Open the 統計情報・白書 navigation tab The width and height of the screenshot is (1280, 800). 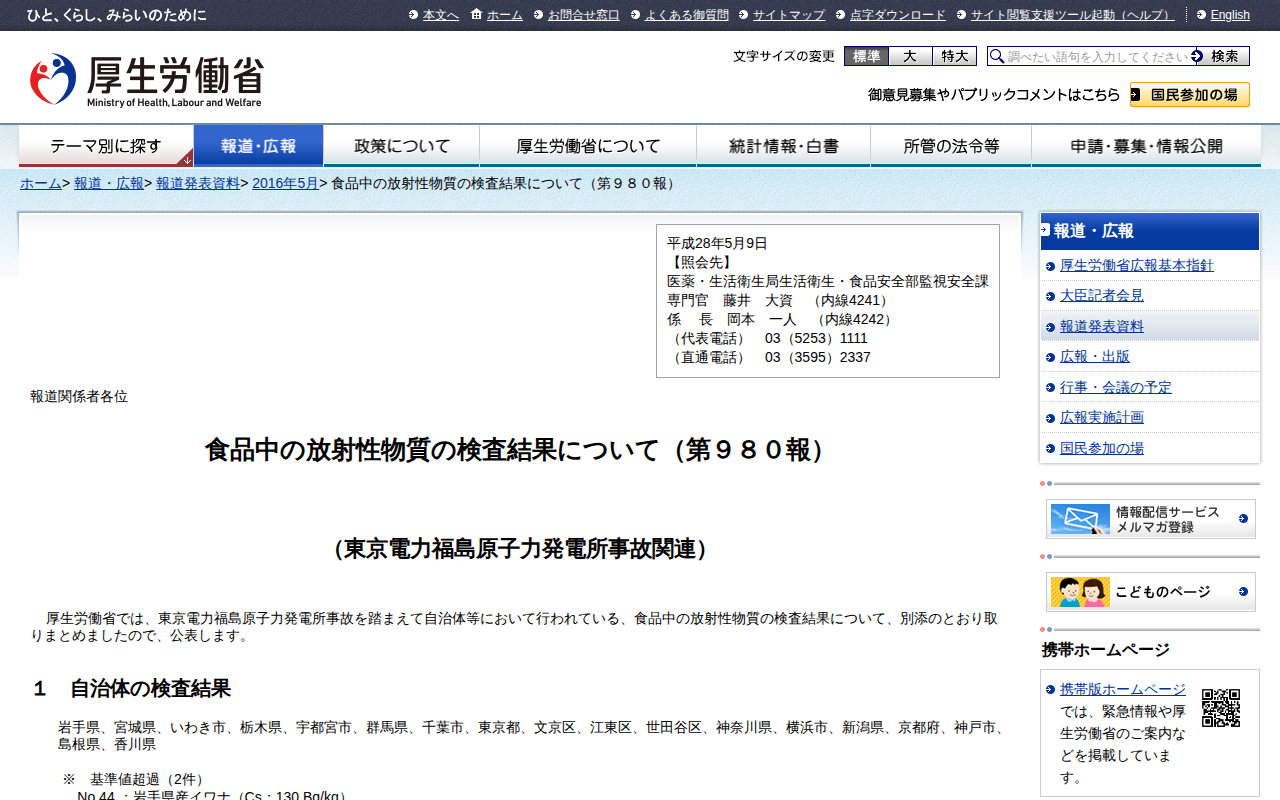tap(784, 146)
